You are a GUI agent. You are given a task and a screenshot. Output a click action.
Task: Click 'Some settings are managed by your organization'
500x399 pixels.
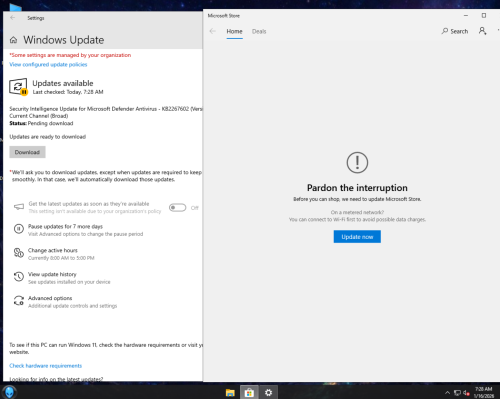70,55
